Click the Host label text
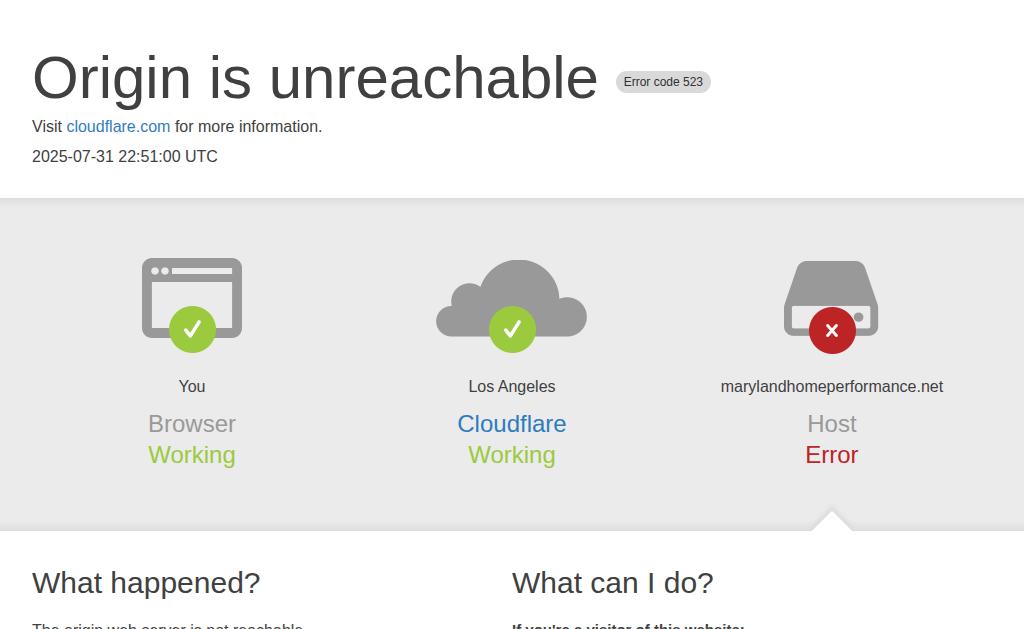 click(x=831, y=424)
